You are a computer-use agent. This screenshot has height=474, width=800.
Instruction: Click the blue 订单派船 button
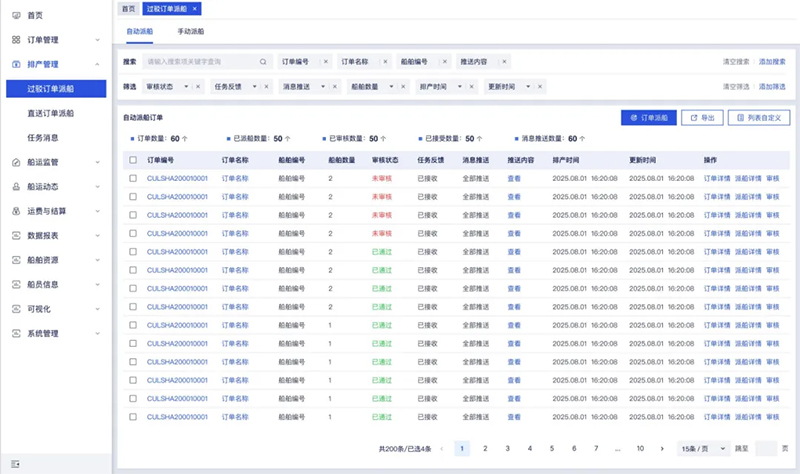pos(648,118)
